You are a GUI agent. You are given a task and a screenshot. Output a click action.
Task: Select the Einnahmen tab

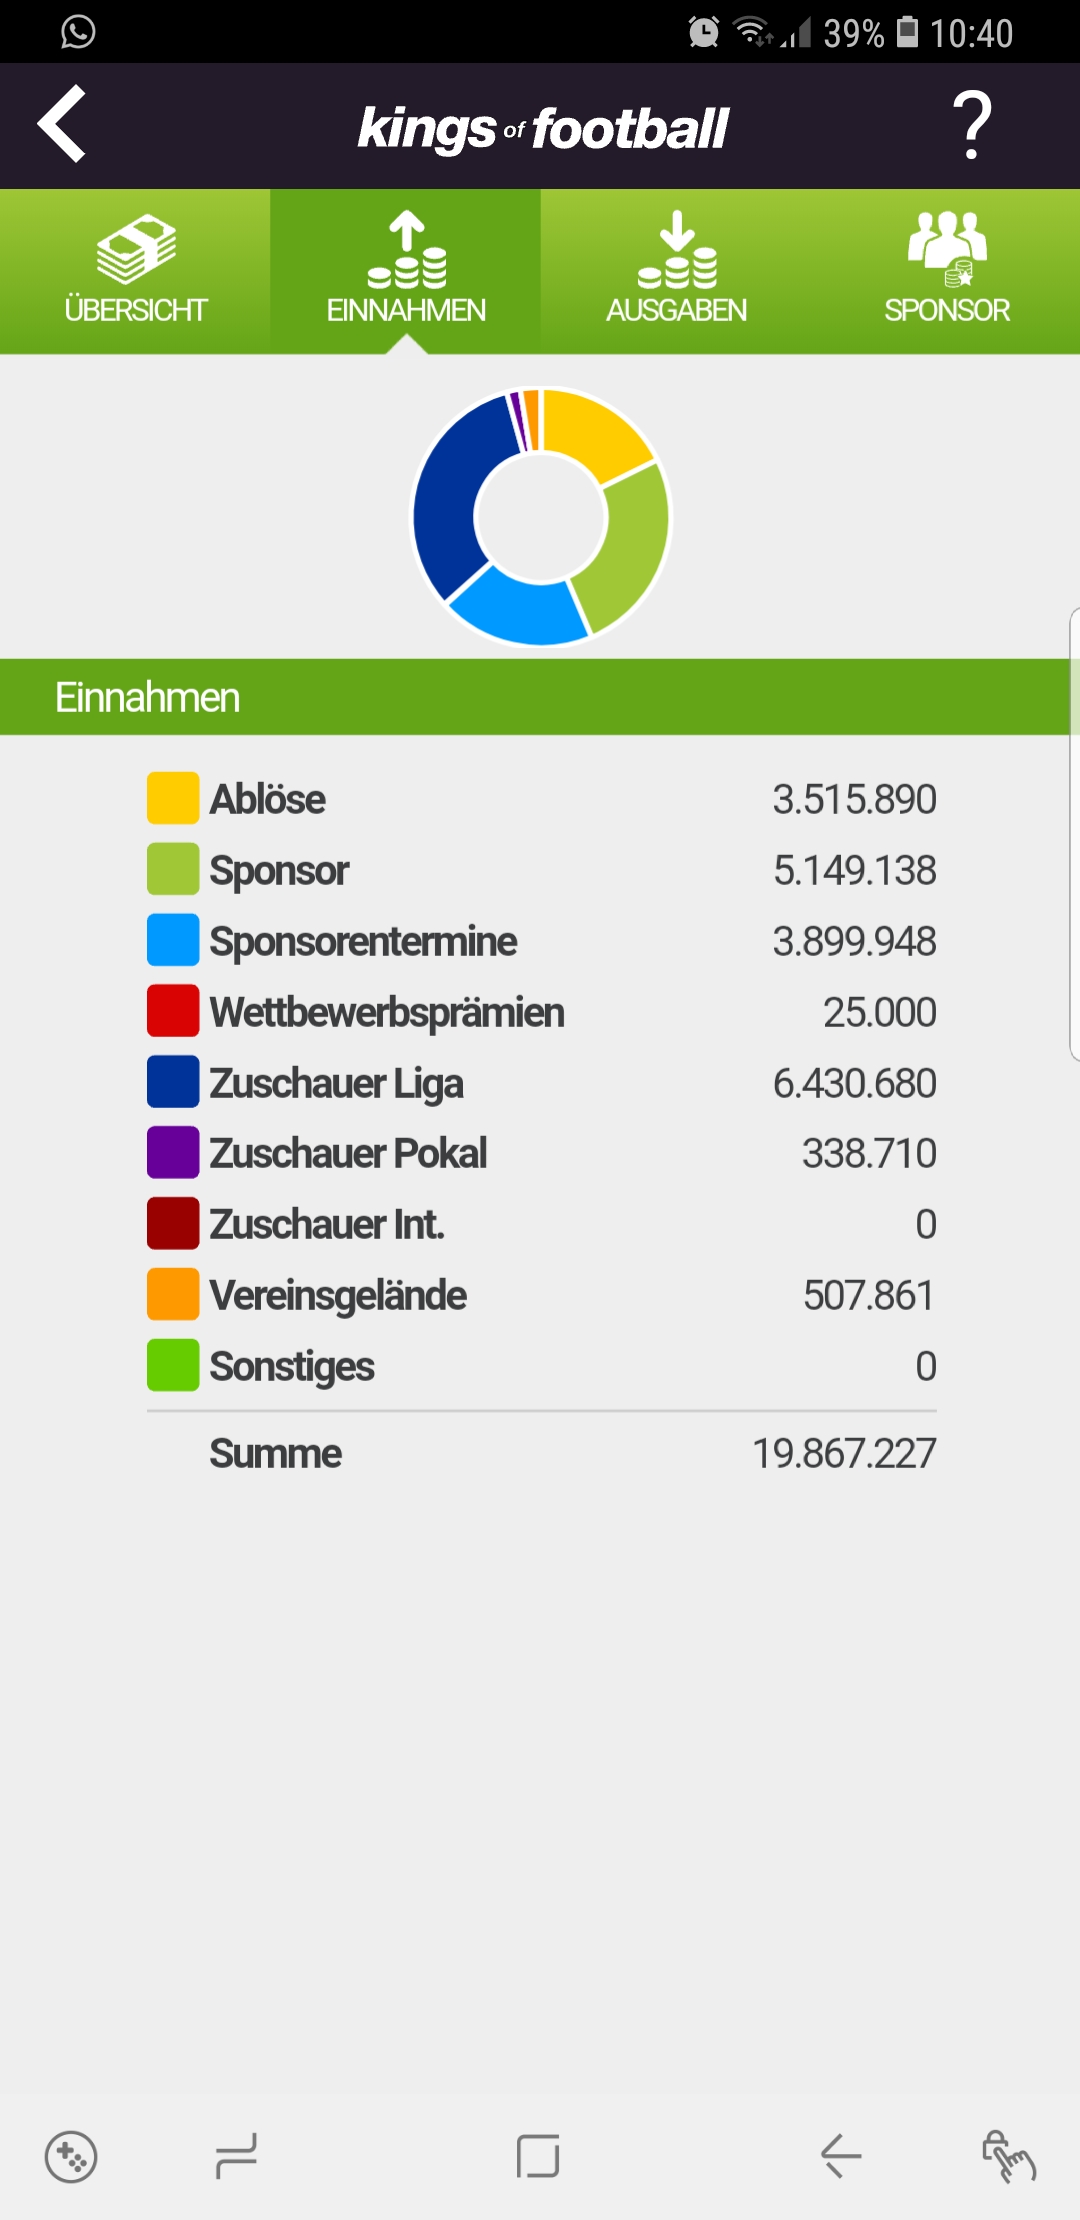pyautogui.click(x=406, y=271)
